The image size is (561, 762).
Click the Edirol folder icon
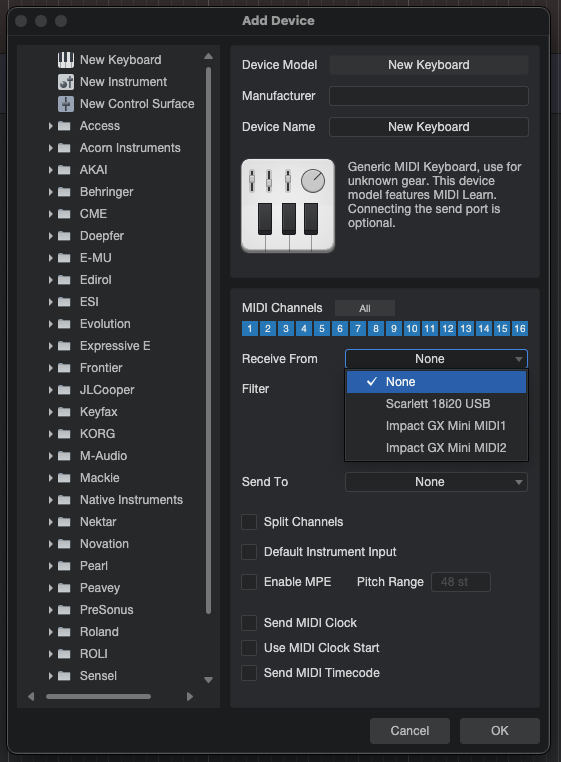[64, 280]
